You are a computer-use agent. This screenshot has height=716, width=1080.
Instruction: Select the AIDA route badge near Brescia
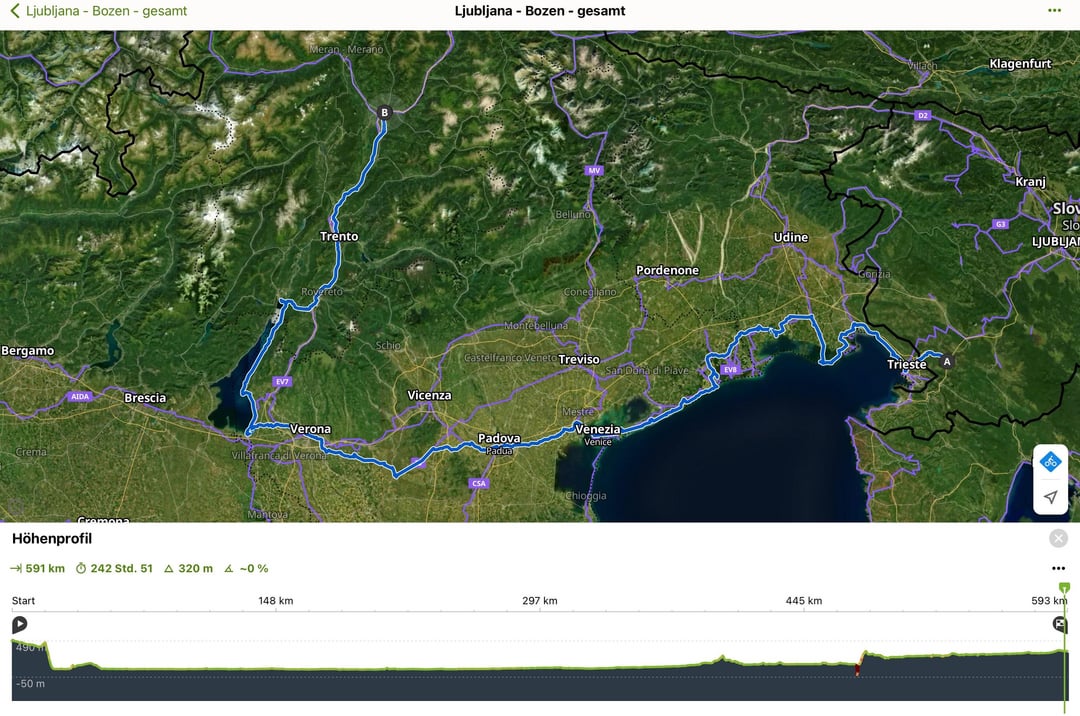click(x=80, y=397)
